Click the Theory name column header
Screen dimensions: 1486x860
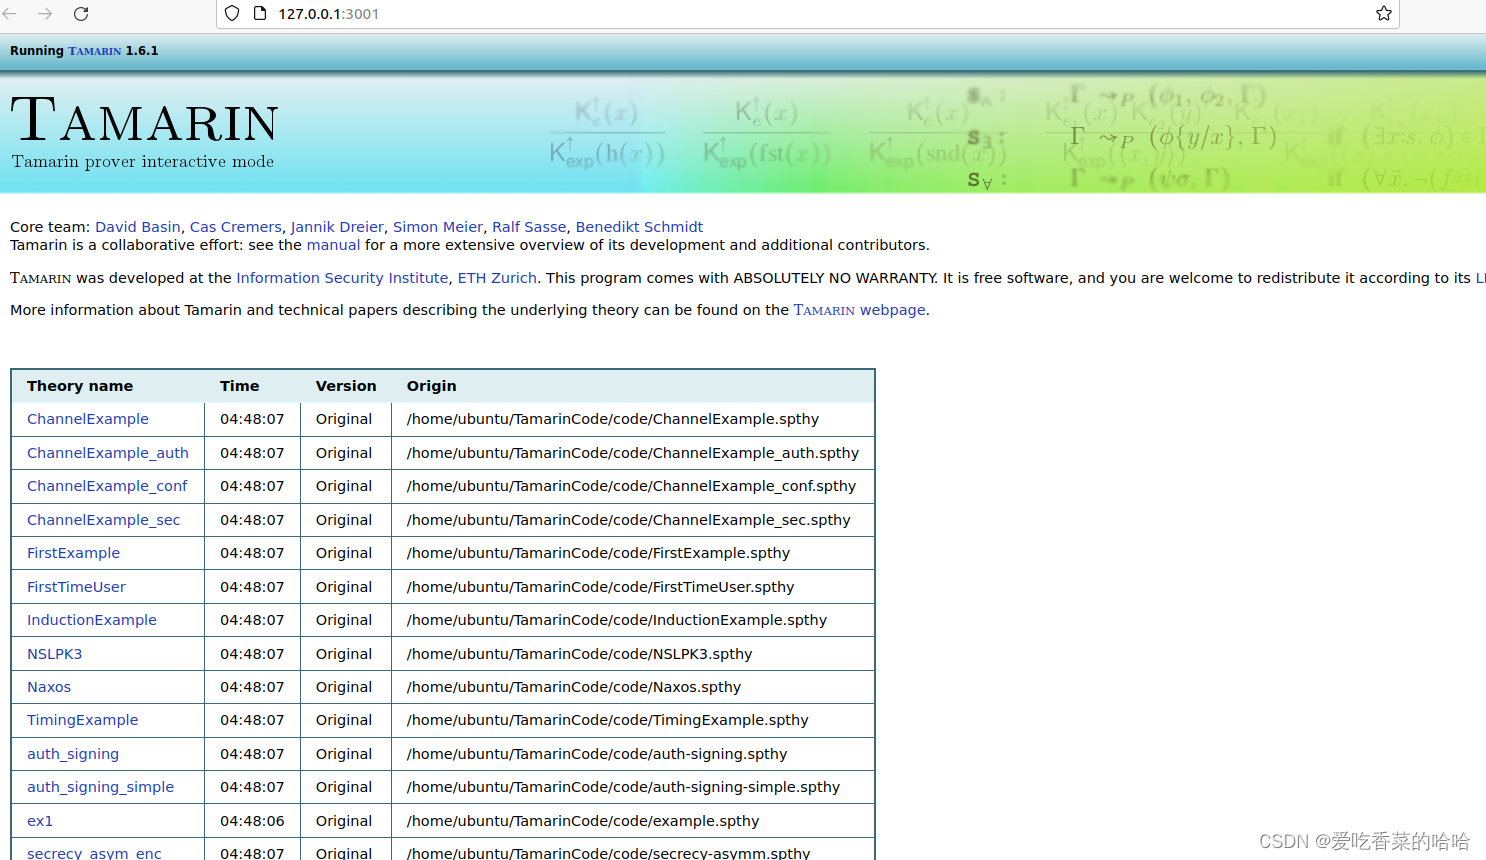(x=80, y=386)
